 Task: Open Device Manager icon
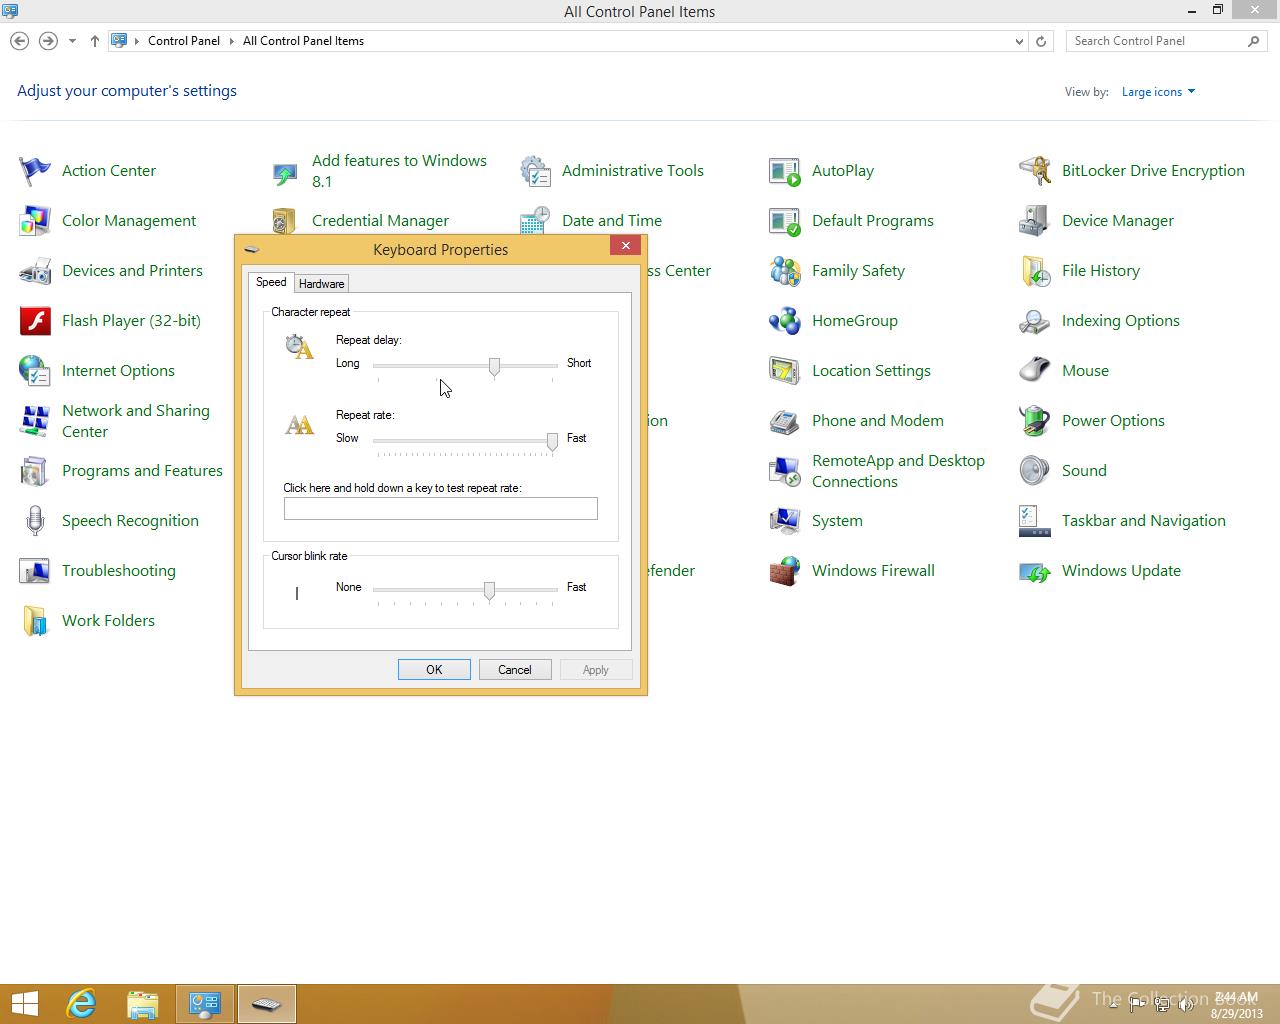[1035, 221]
